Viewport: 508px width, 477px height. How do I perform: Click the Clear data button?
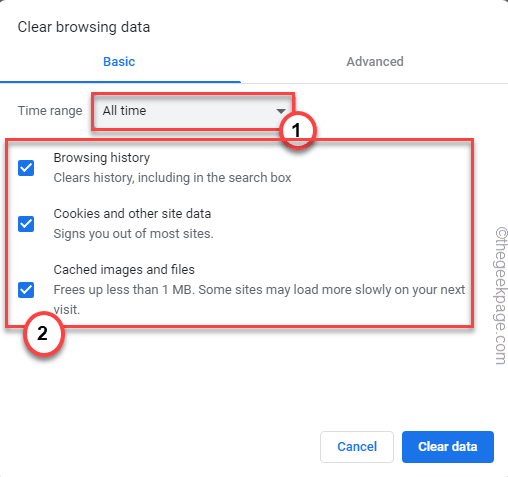tap(448, 447)
